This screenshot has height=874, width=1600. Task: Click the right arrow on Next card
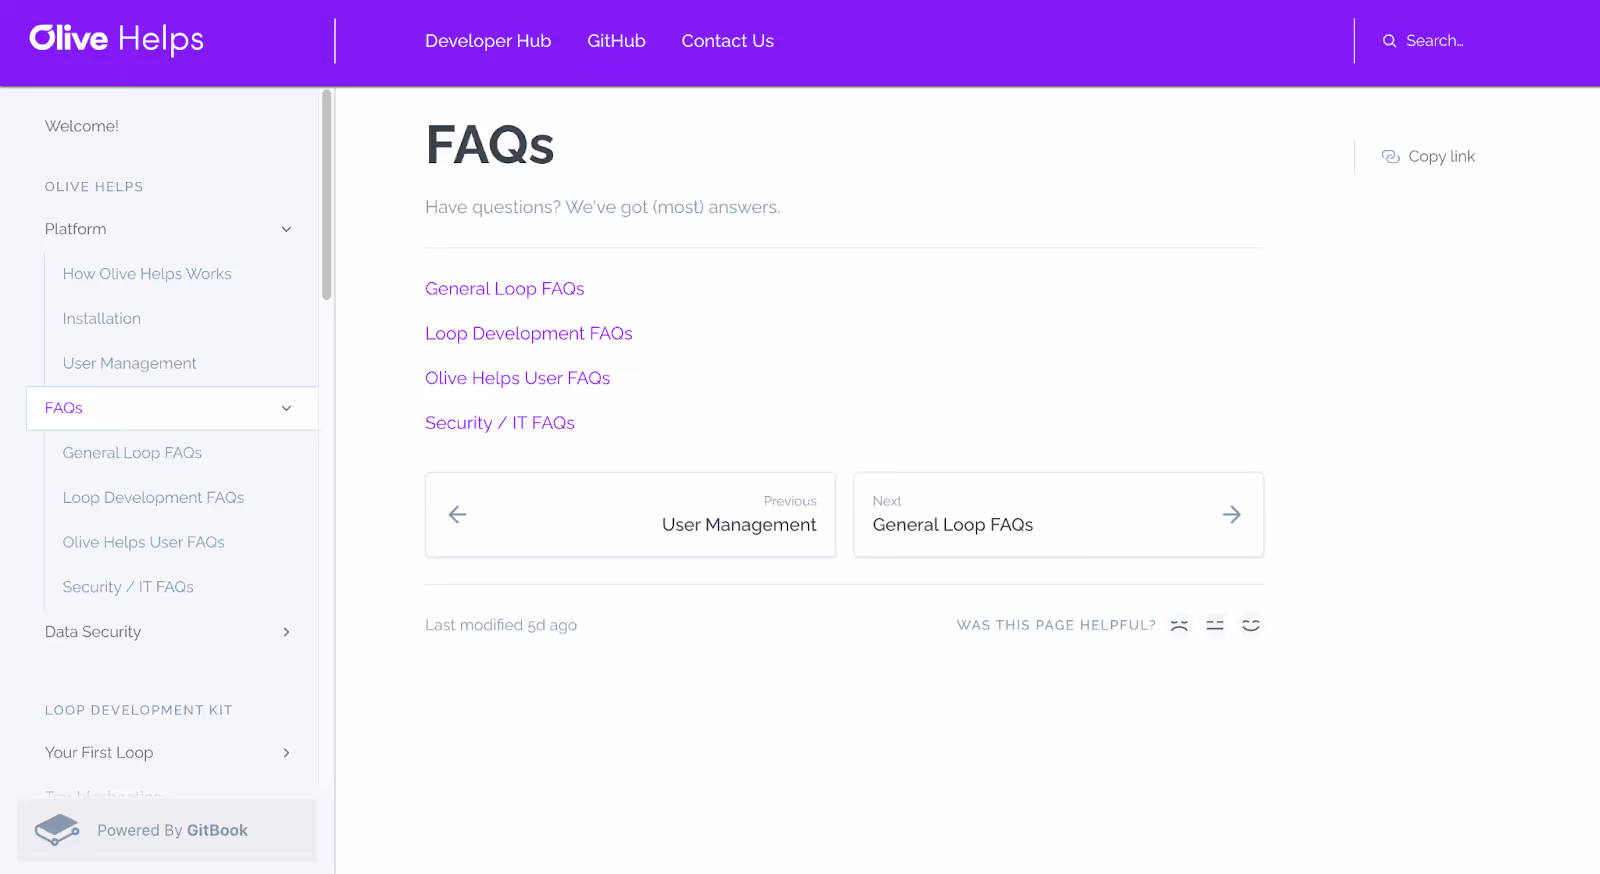click(x=1232, y=515)
